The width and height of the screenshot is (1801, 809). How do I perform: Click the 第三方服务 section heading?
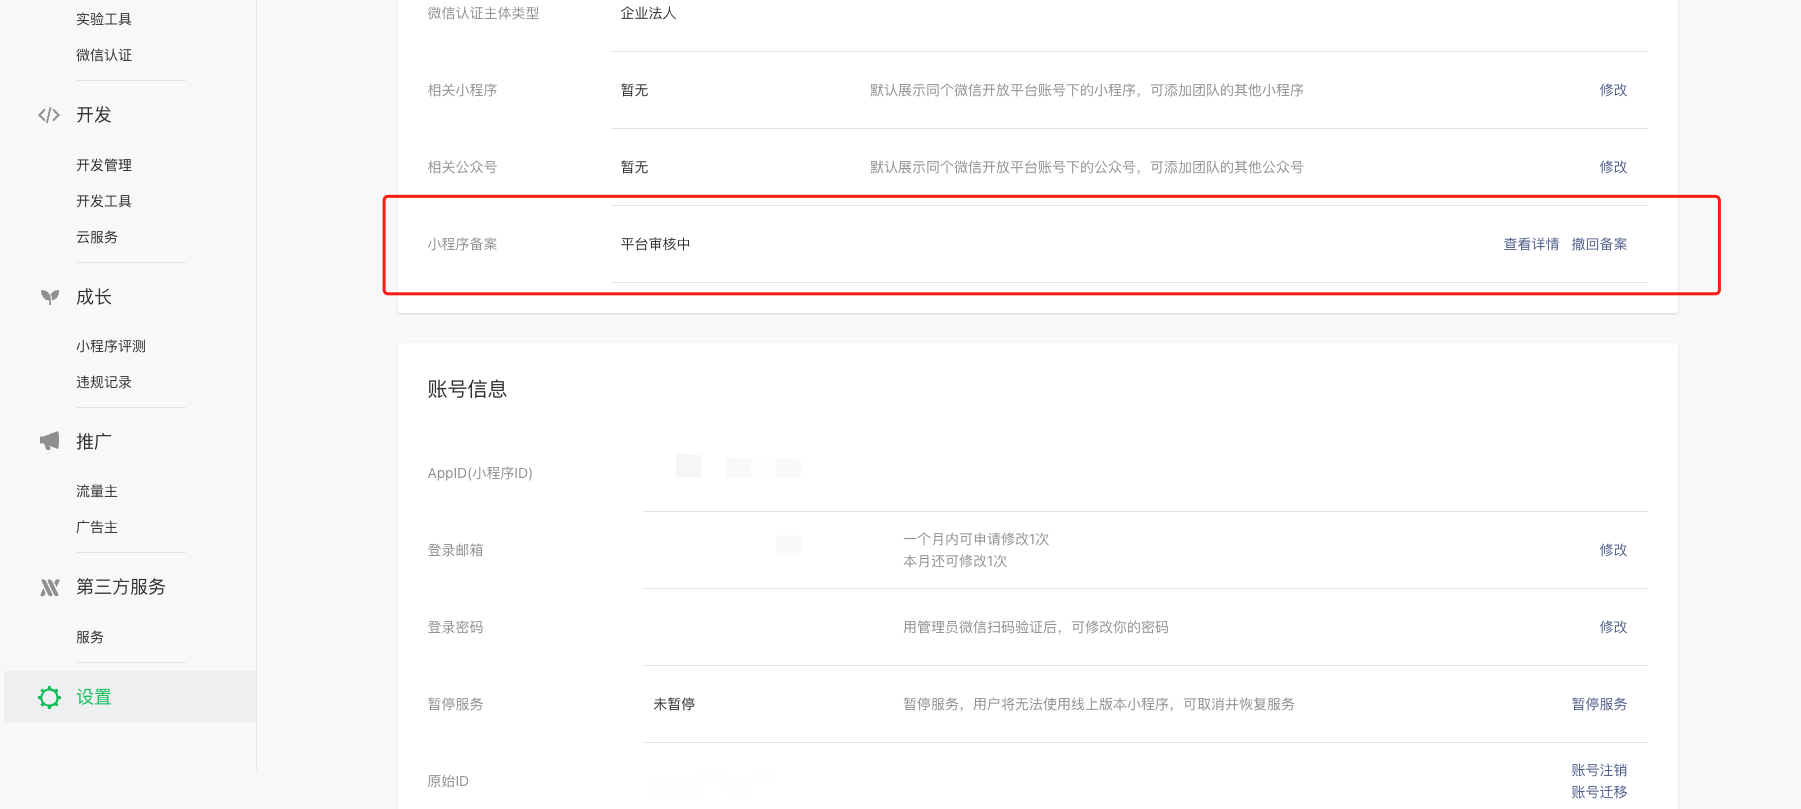coord(121,587)
